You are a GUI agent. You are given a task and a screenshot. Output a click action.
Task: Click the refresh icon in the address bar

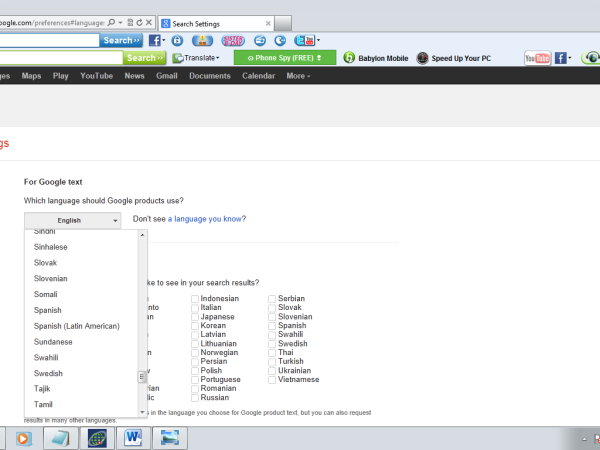pyautogui.click(x=139, y=23)
